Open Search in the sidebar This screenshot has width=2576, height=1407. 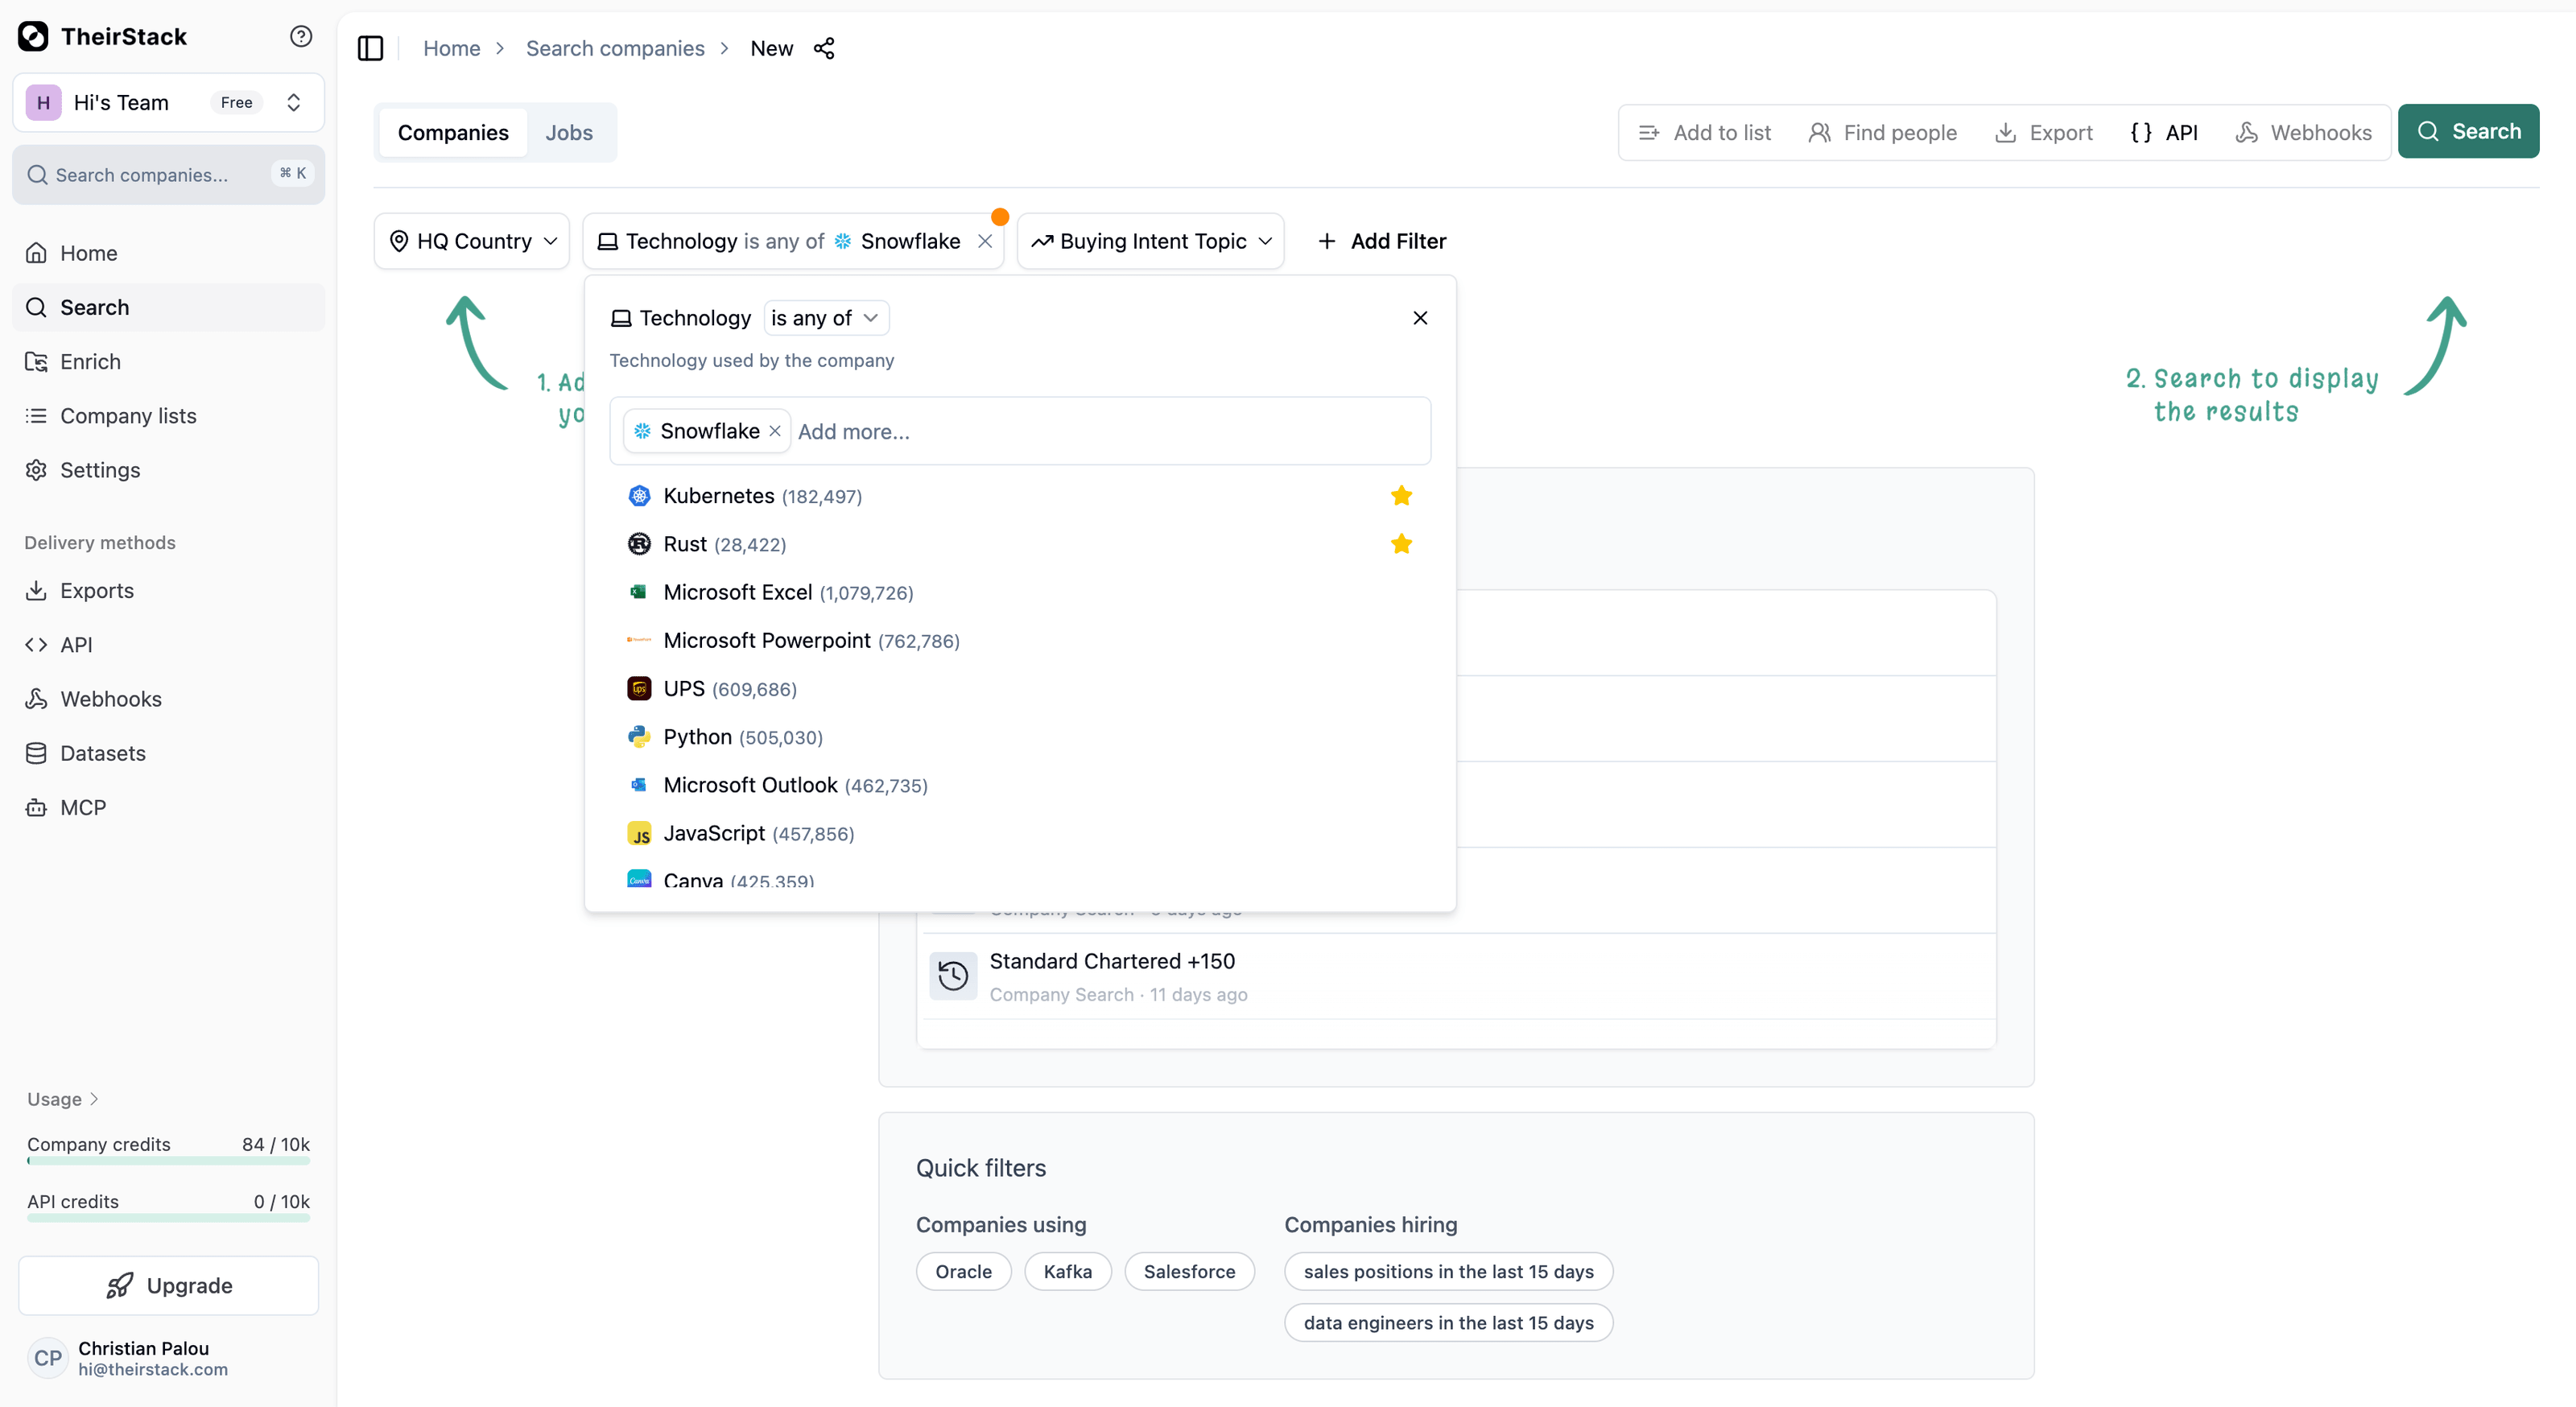(x=168, y=307)
